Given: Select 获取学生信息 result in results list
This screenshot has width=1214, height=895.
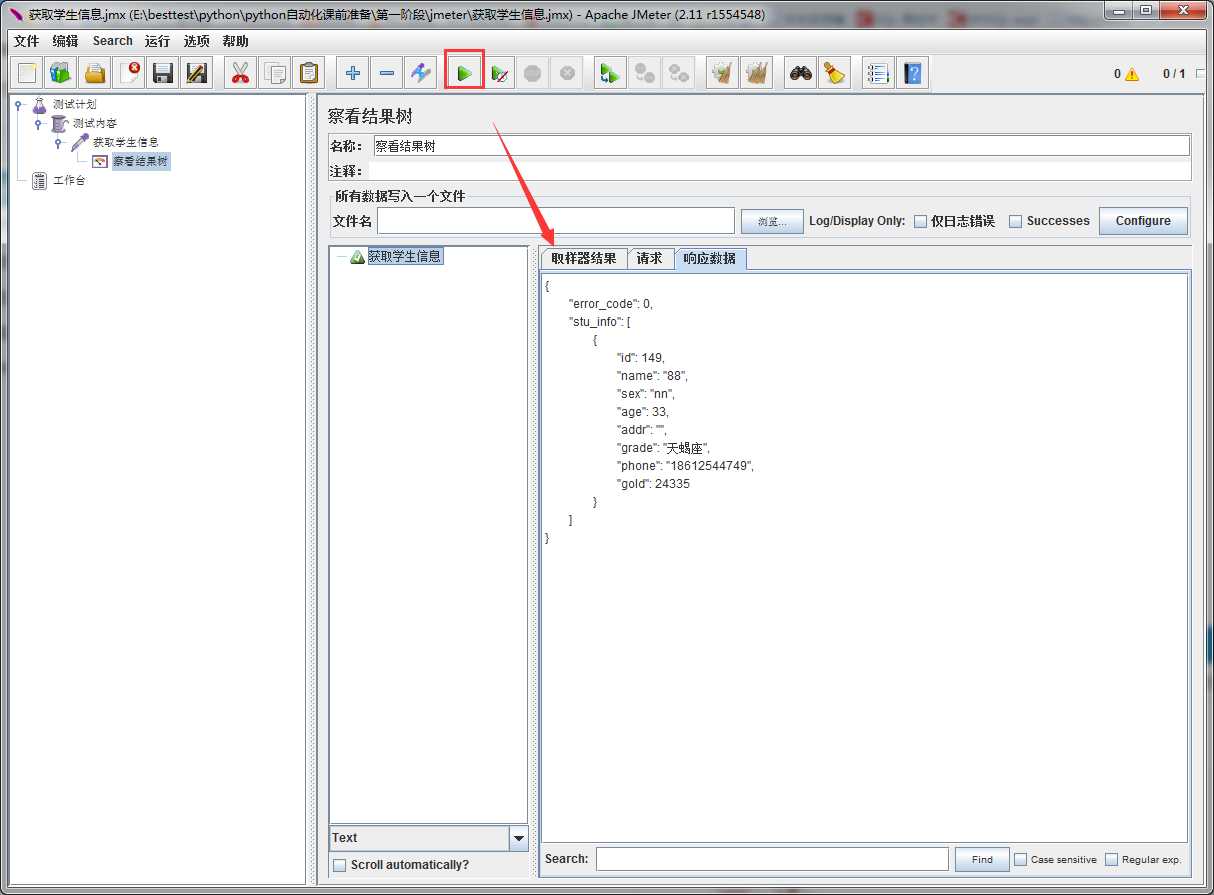Looking at the screenshot, I should tap(404, 257).
